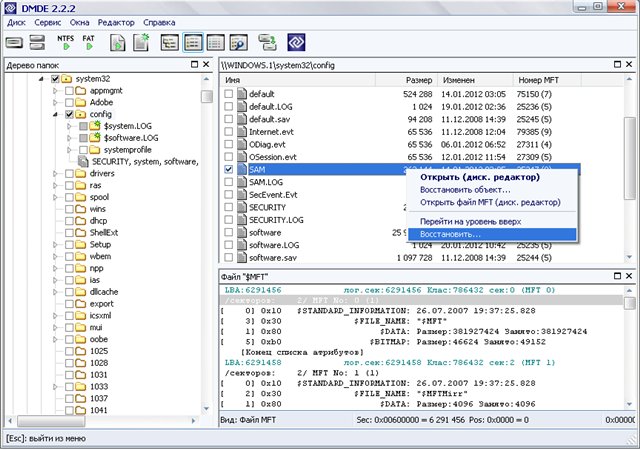Expand the systemprofile tree node
Viewport: 640px width, 450px height.
coord(69,150)
